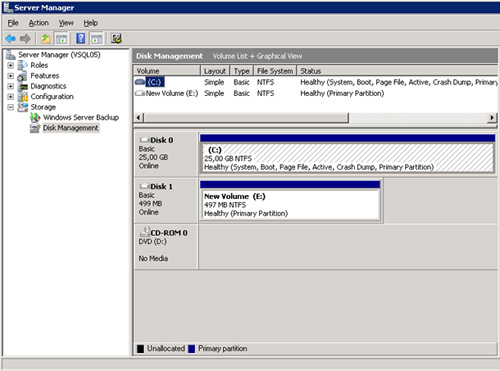The image size is (500, 371).
Task: Click the Disk 0 drive icon
Action: click(x=145, y=140)
